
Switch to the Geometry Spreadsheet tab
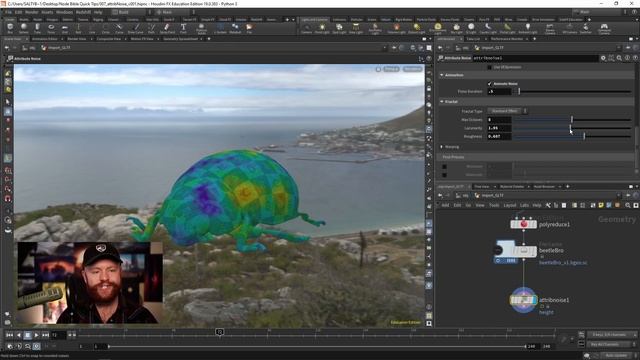click(180, 39)
